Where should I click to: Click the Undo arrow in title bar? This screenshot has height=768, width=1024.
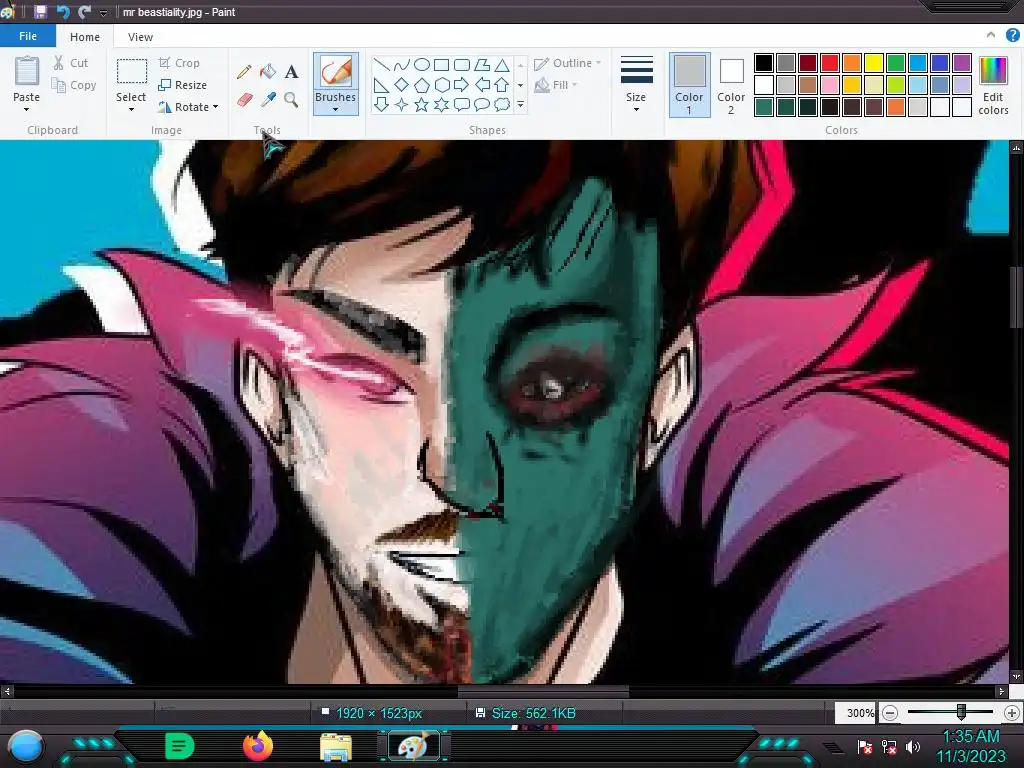tap(63, 12)
